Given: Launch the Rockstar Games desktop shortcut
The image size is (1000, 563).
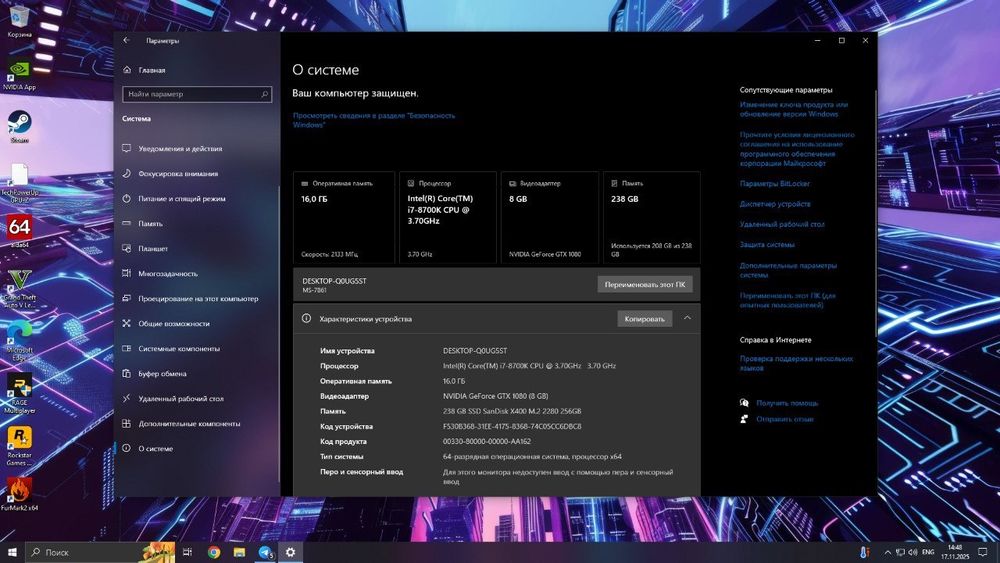Looking at the screenshot, I should click(19, 445).
